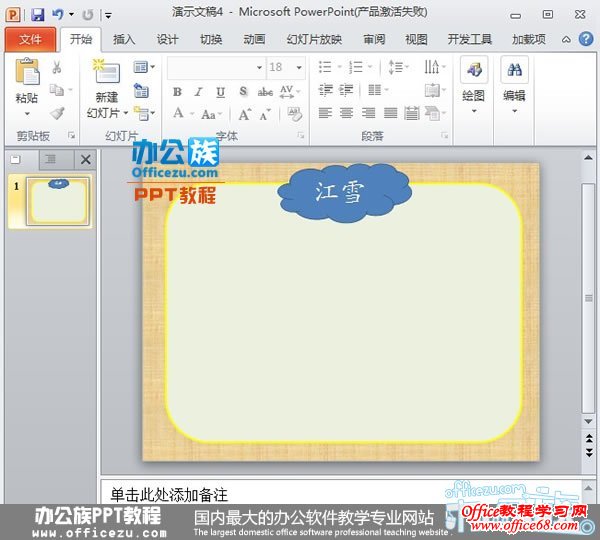Open the quick access toolbar customize arrow
600x540 pixels.
click(x=108, y=16)
